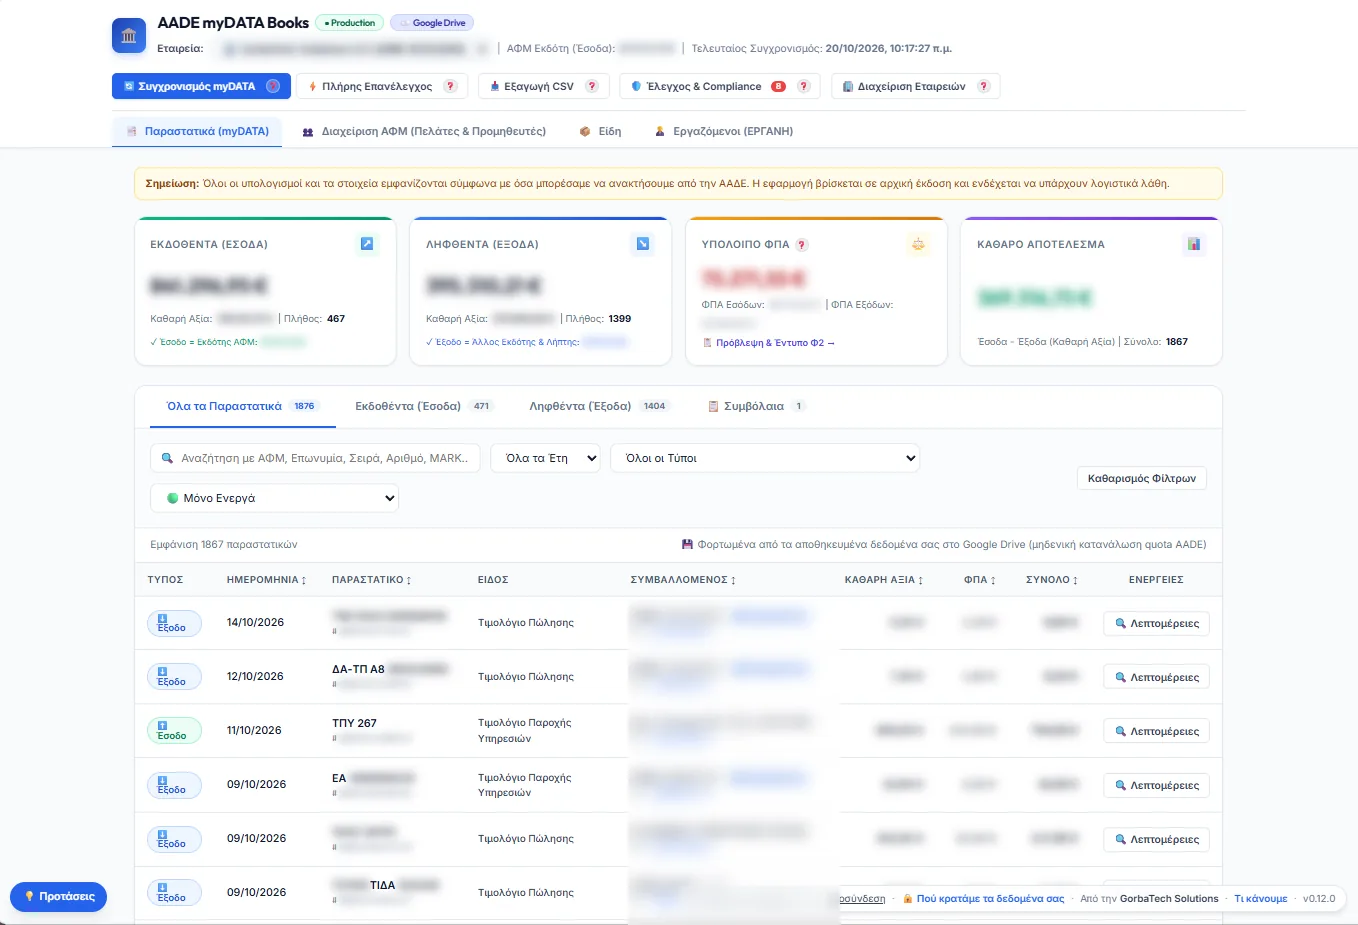Click the arrow icon on ΕΚΔΟΘΕΝΤΑ (ΕΣΟΔΑ) card
Screen dimensions: 1358x925
click(367, 244)
